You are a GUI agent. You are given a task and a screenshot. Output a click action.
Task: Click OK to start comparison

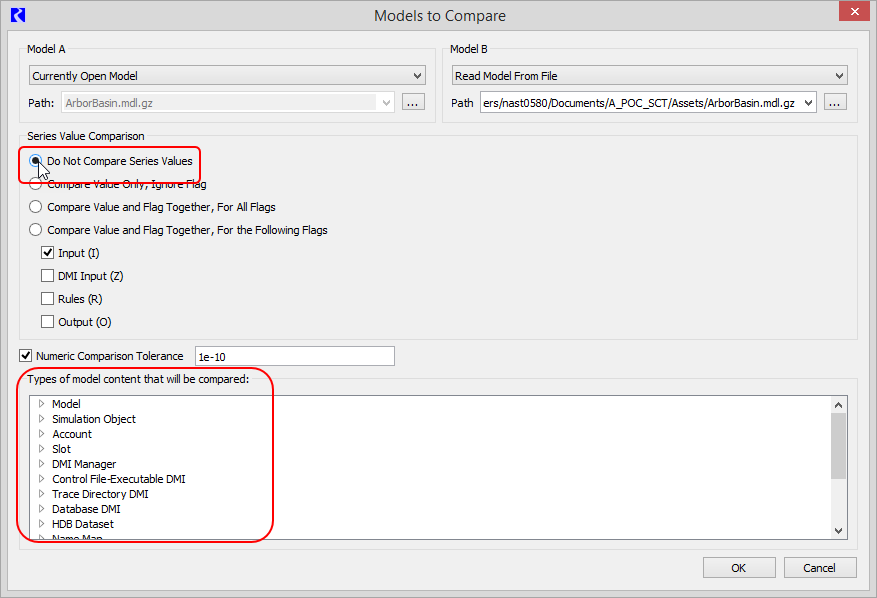coord(738,568)
